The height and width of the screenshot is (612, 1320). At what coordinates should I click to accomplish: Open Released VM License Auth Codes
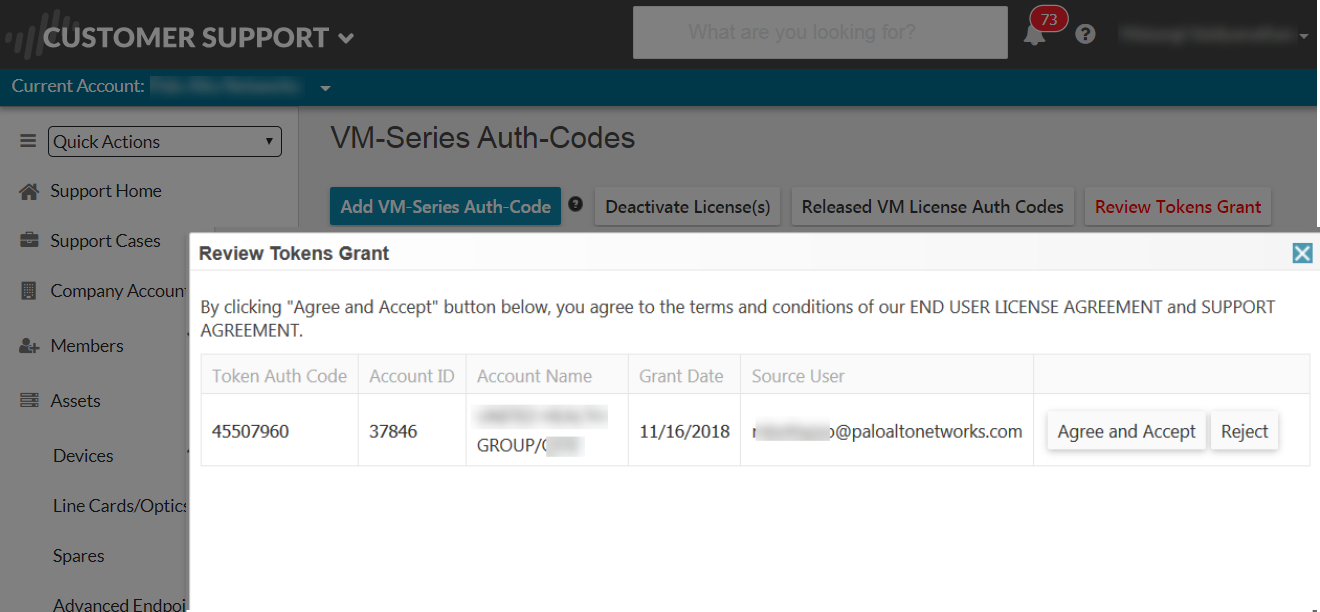[932, 207]
